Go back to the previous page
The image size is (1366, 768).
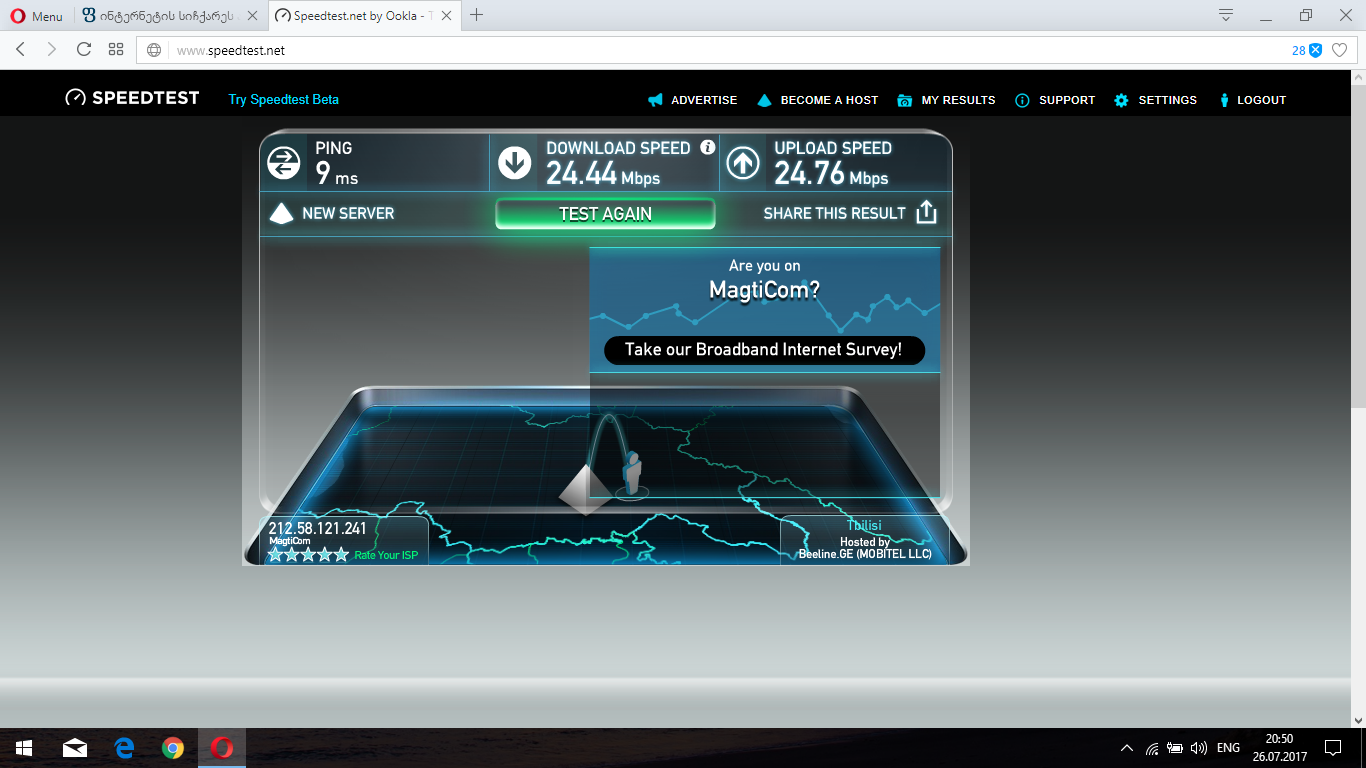(21, 50)
